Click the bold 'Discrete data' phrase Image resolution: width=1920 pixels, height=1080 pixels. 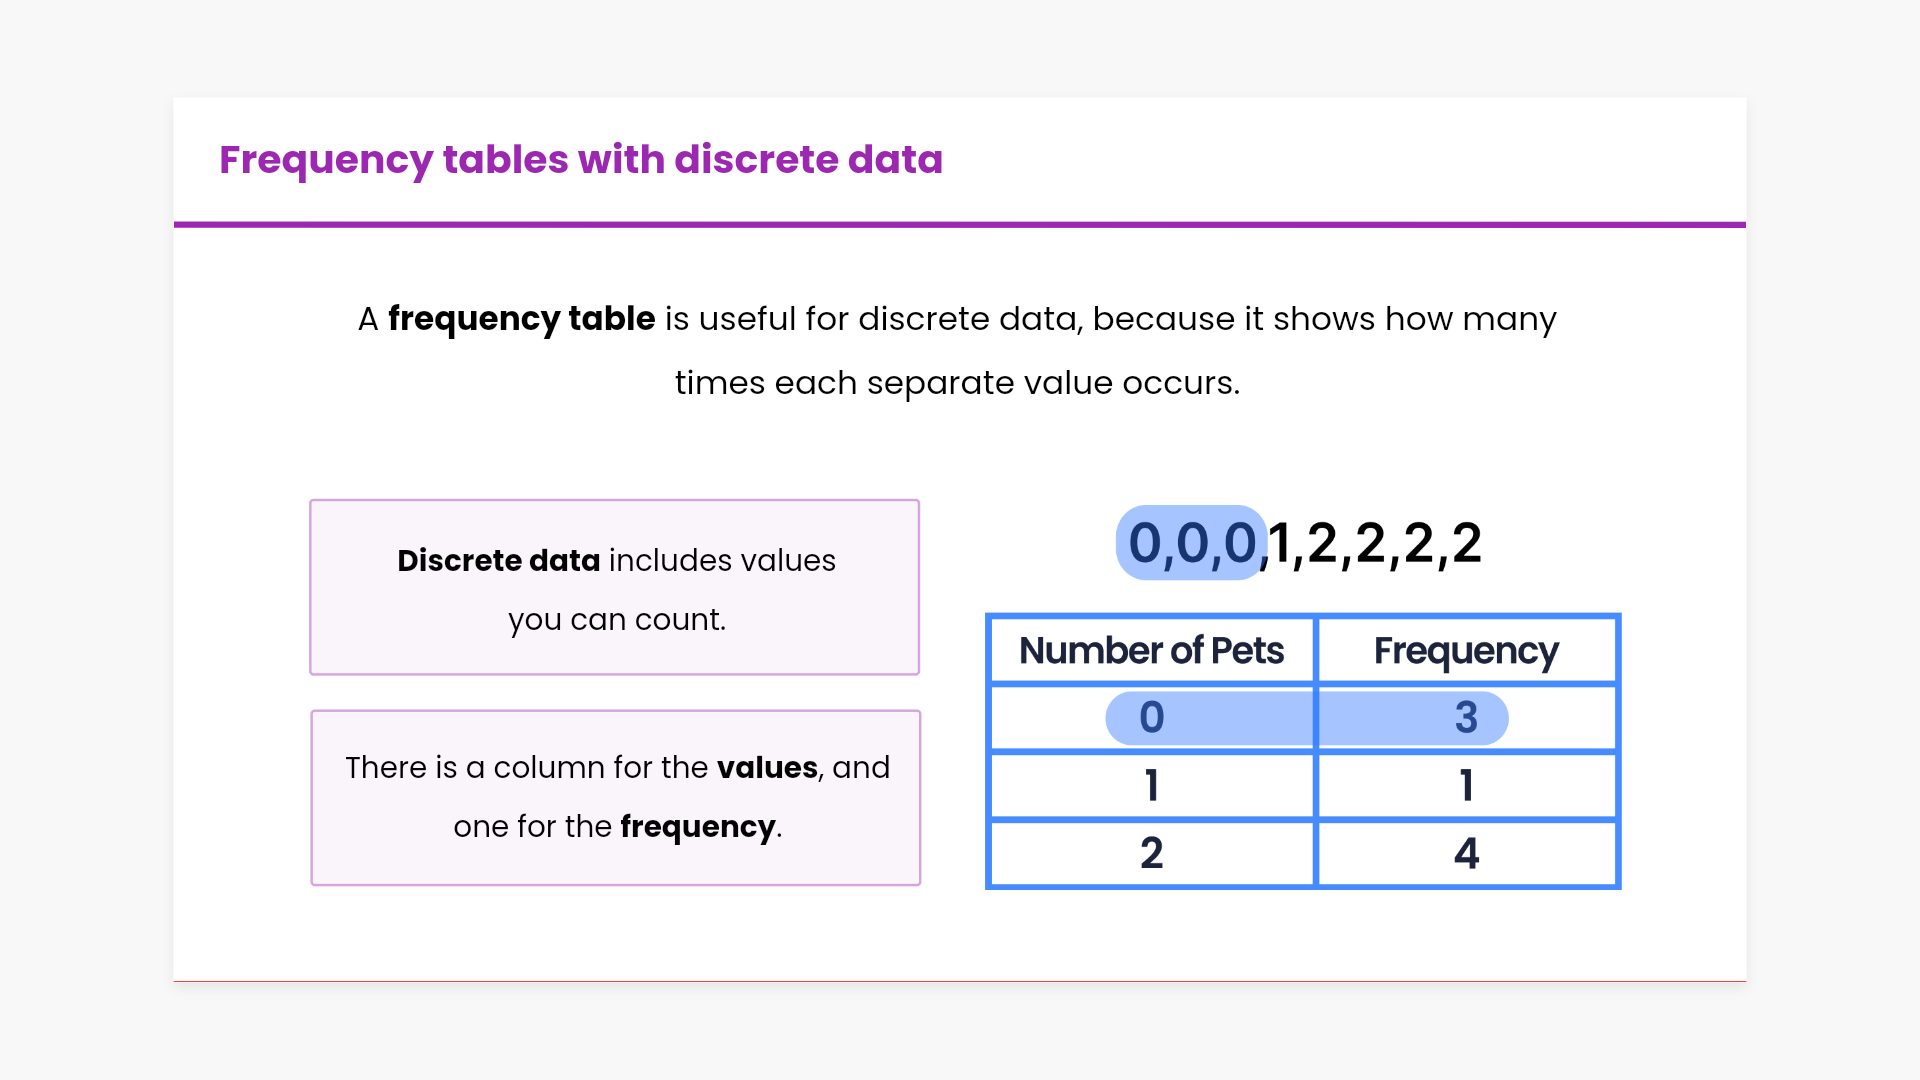498,561
